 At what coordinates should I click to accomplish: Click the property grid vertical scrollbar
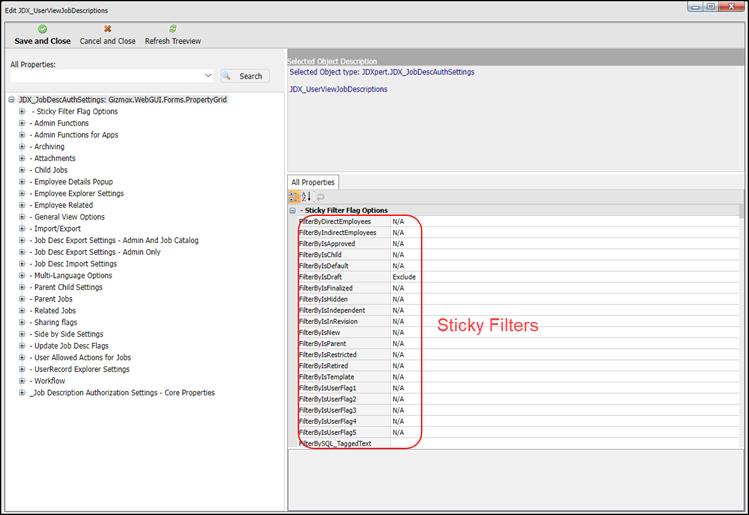pos(741,327)
